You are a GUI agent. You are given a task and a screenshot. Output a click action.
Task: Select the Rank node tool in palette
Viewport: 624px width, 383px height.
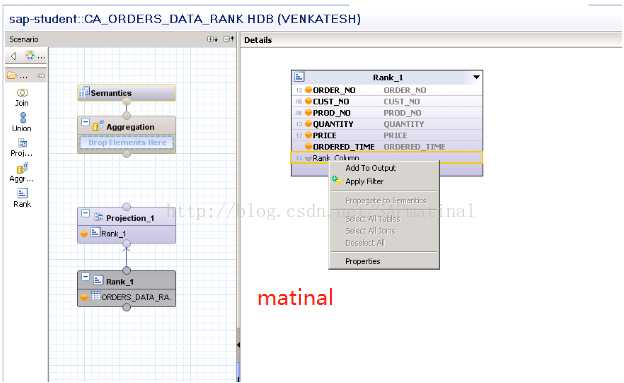[x=22, y=198]
